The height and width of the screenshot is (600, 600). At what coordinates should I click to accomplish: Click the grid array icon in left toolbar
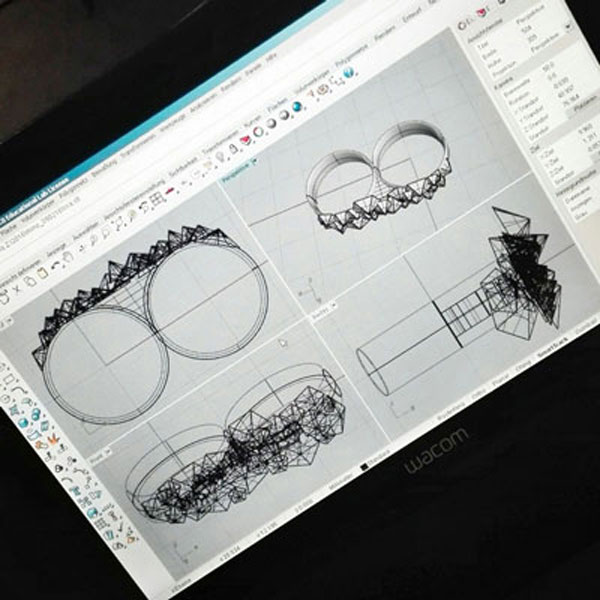(100, 523)
